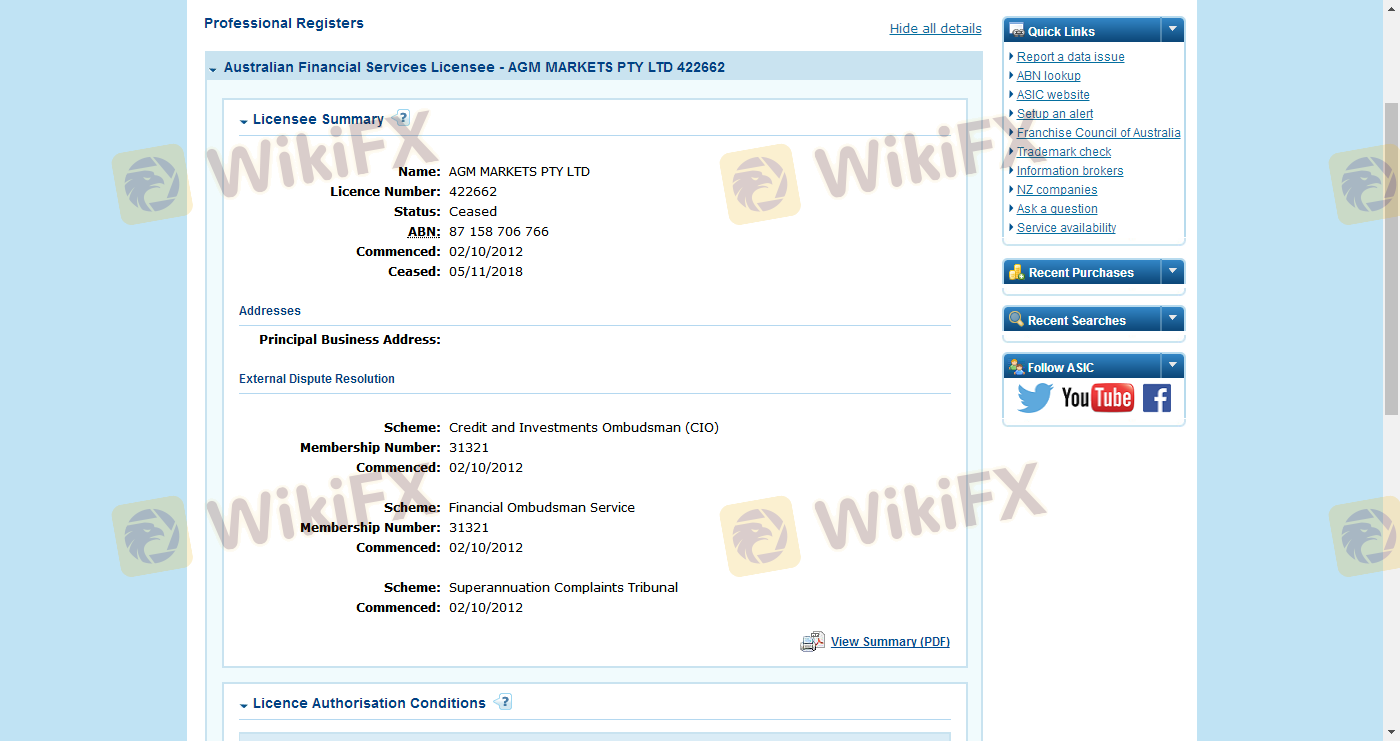The height and width of the screenshot is (741, 1400).
Task: Collapse the Australian Financial Services Licensee header
Action: point(213,69)
